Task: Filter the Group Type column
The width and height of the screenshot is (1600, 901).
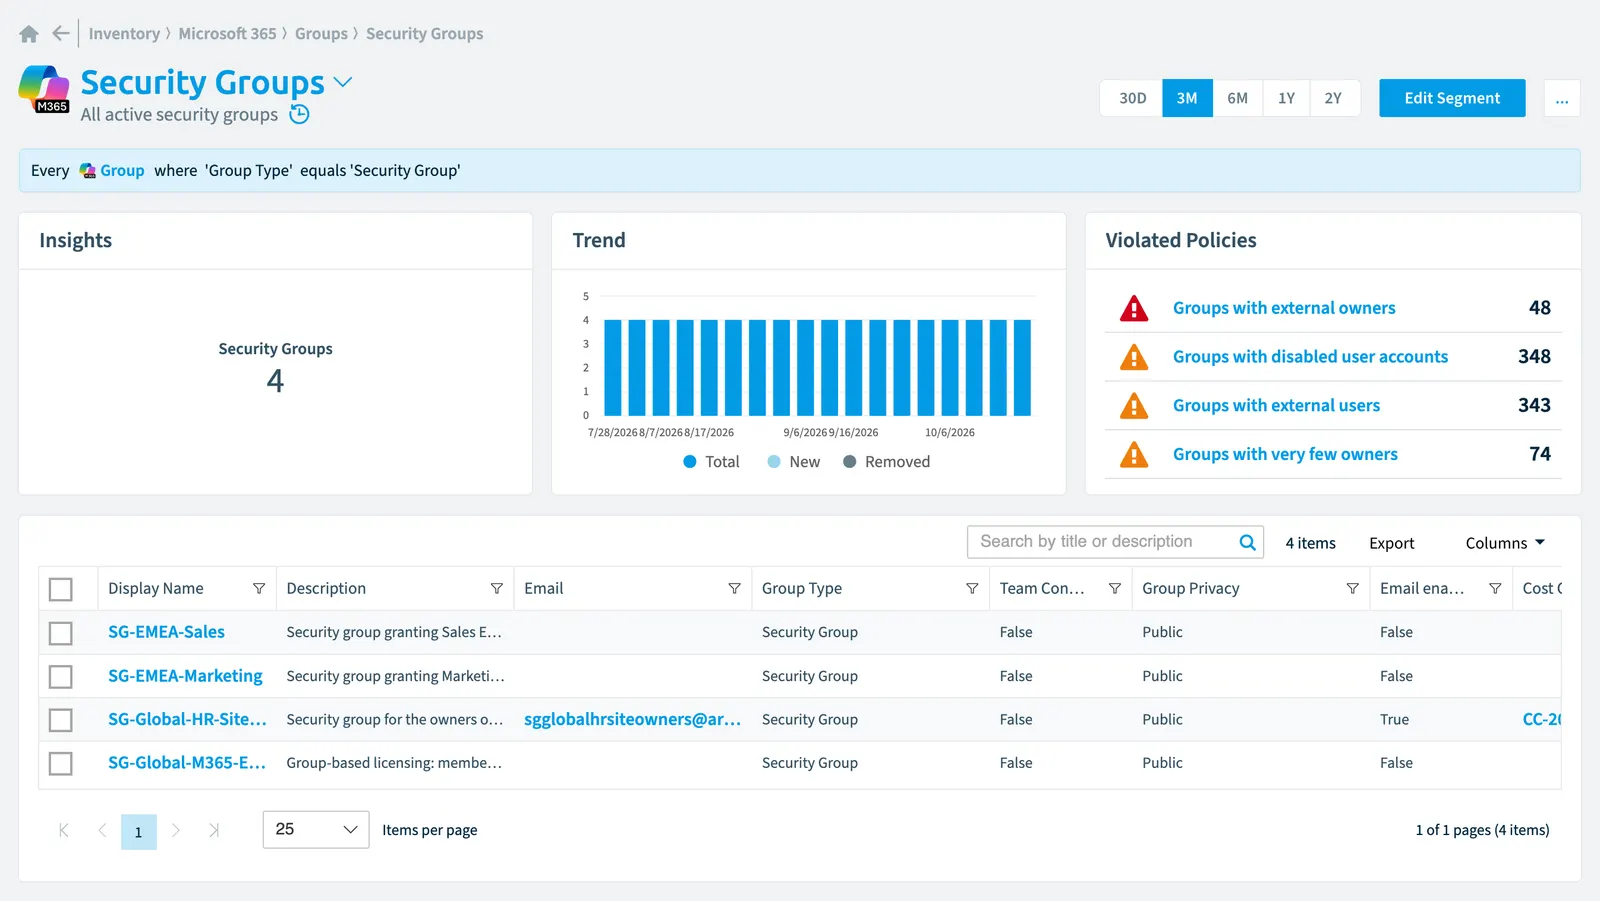Action: point(972,589)
